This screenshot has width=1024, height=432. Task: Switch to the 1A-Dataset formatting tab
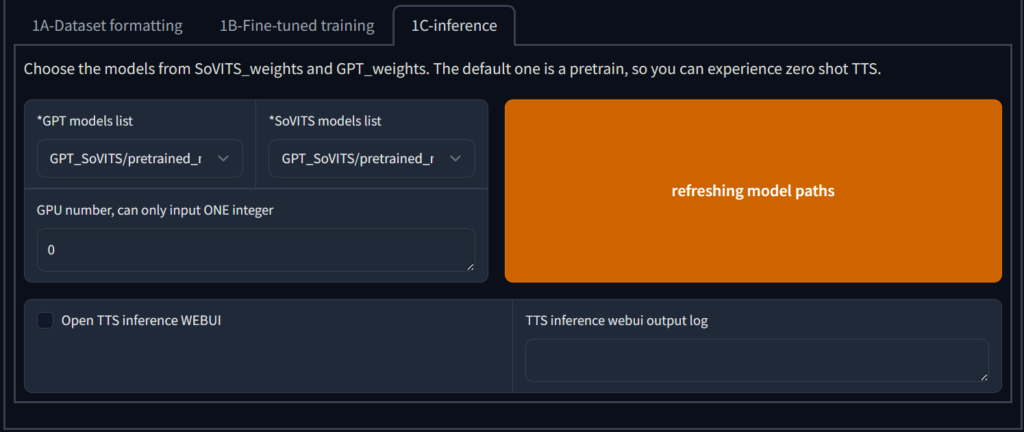click(107, 26)
